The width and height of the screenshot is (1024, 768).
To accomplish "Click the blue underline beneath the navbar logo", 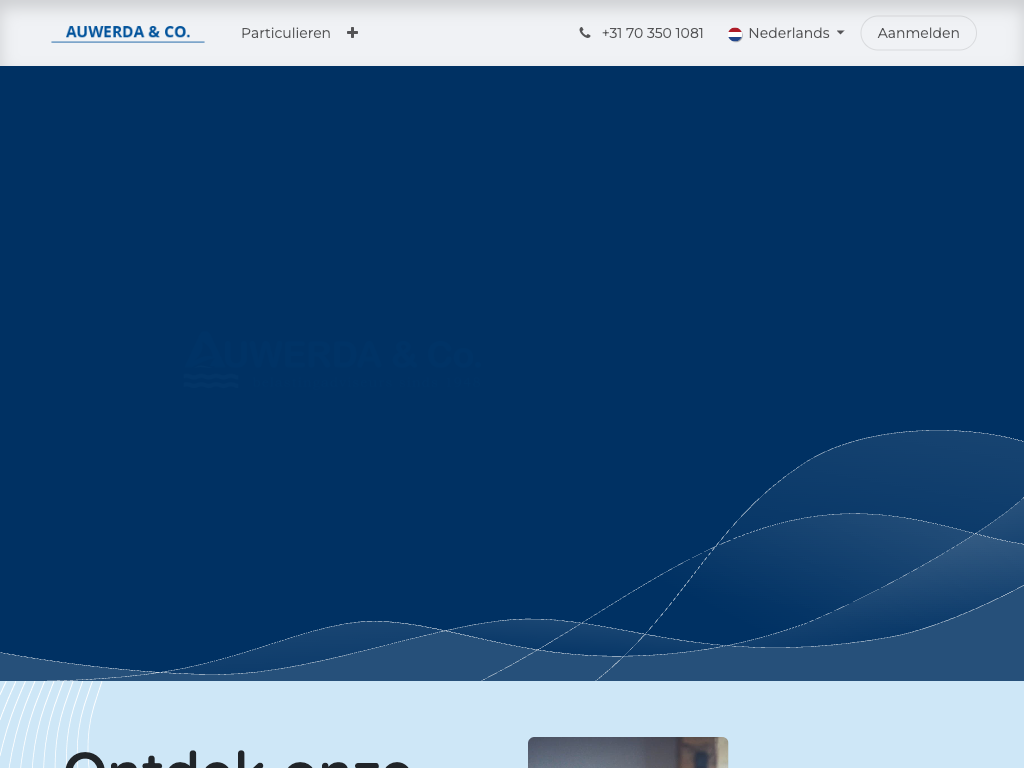I will [x=128, y=42].
